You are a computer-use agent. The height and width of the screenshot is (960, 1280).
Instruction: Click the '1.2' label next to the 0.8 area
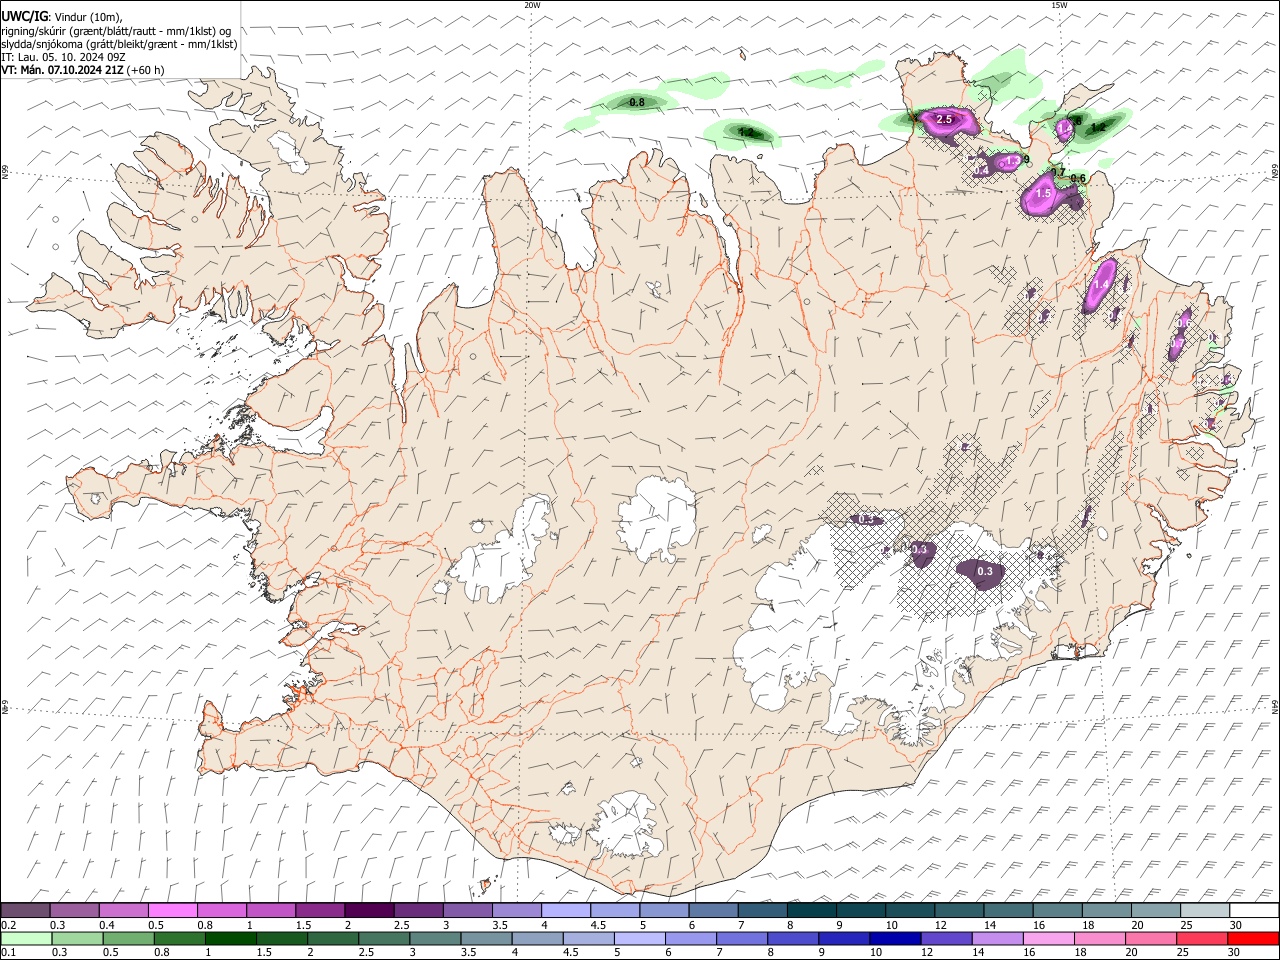click(746, 132)
